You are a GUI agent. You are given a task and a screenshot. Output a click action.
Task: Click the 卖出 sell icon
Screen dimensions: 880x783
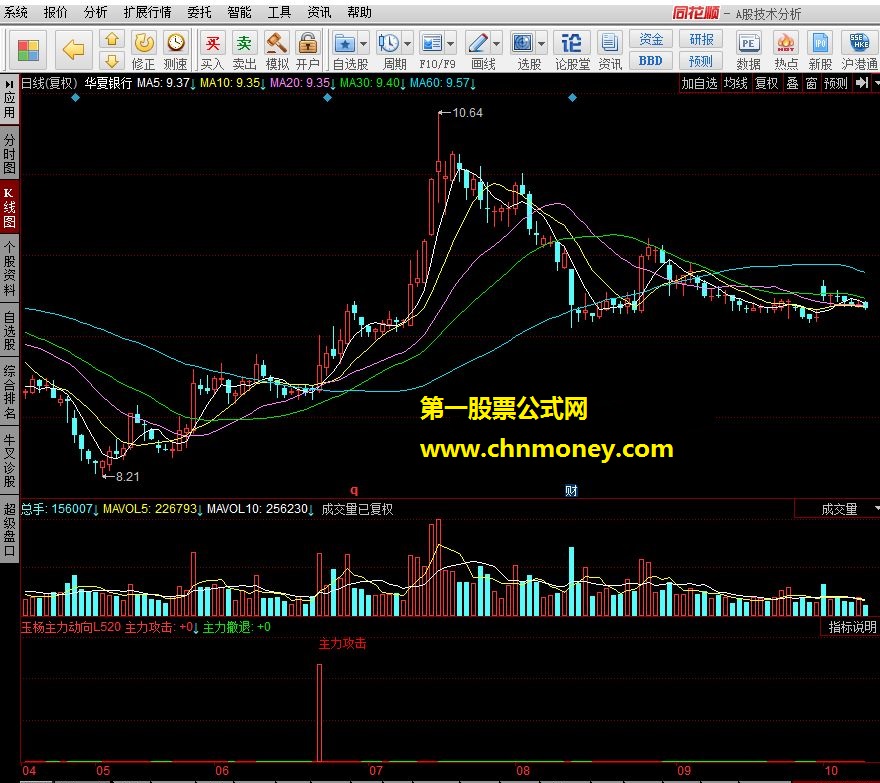point(244,43)
